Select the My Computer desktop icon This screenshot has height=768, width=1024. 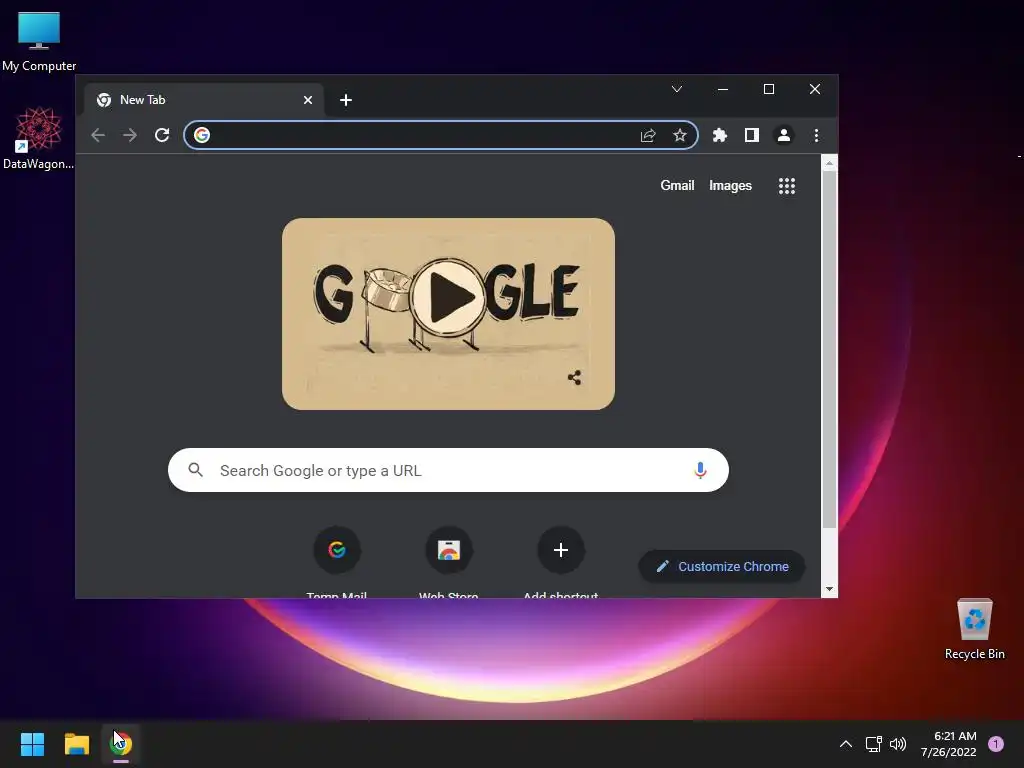39,40
